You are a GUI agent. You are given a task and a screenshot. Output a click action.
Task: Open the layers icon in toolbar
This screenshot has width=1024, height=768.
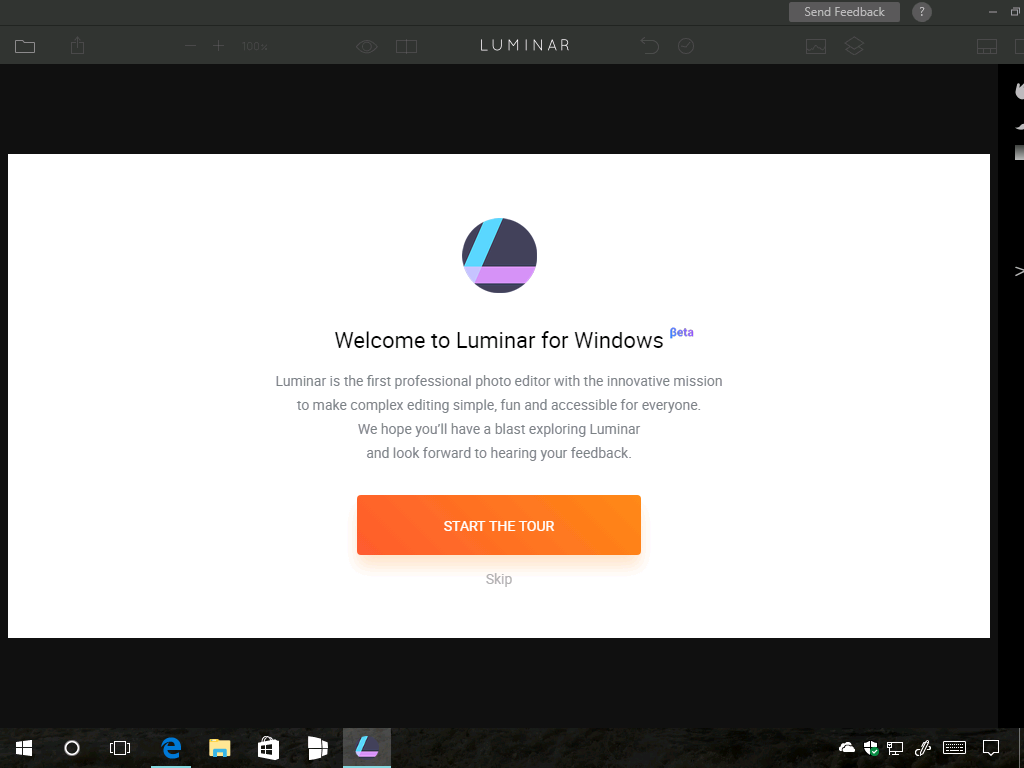[854, 46]
